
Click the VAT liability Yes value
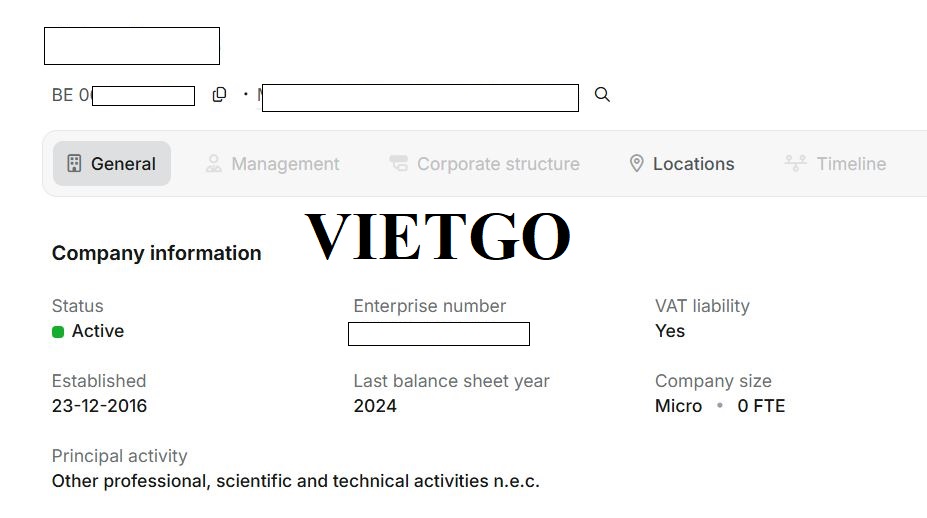[670, 331]
